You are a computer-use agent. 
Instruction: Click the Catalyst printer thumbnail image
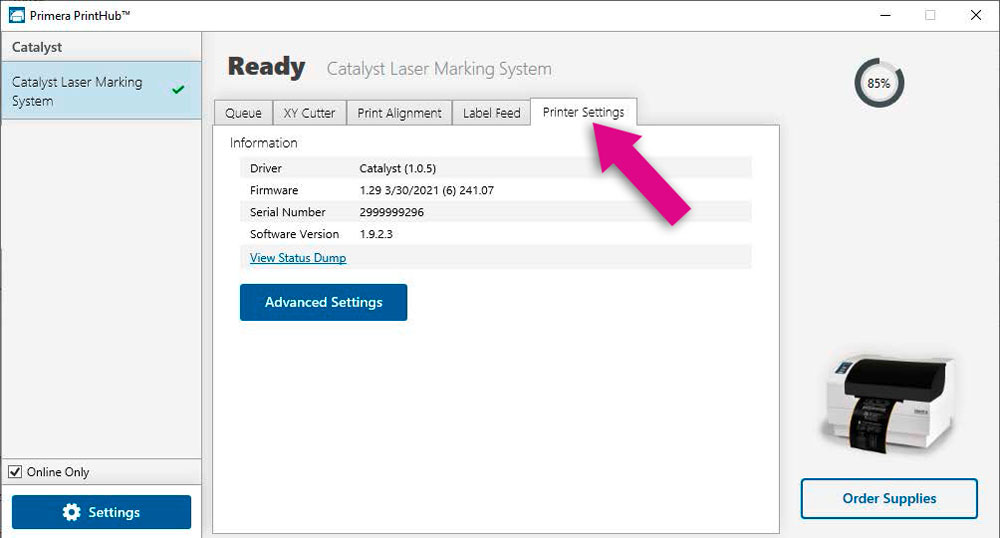[888, 404]
